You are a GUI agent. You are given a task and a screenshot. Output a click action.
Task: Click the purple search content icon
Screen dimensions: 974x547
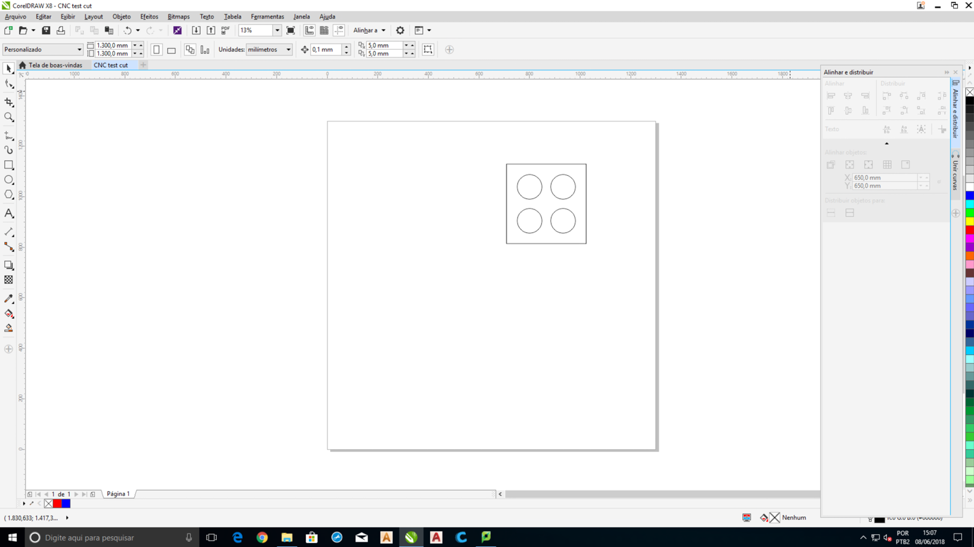coord(178,30)
